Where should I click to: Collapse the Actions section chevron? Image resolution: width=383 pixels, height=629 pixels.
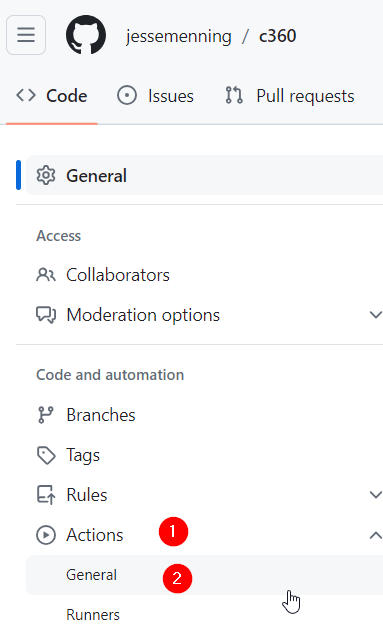375,535
